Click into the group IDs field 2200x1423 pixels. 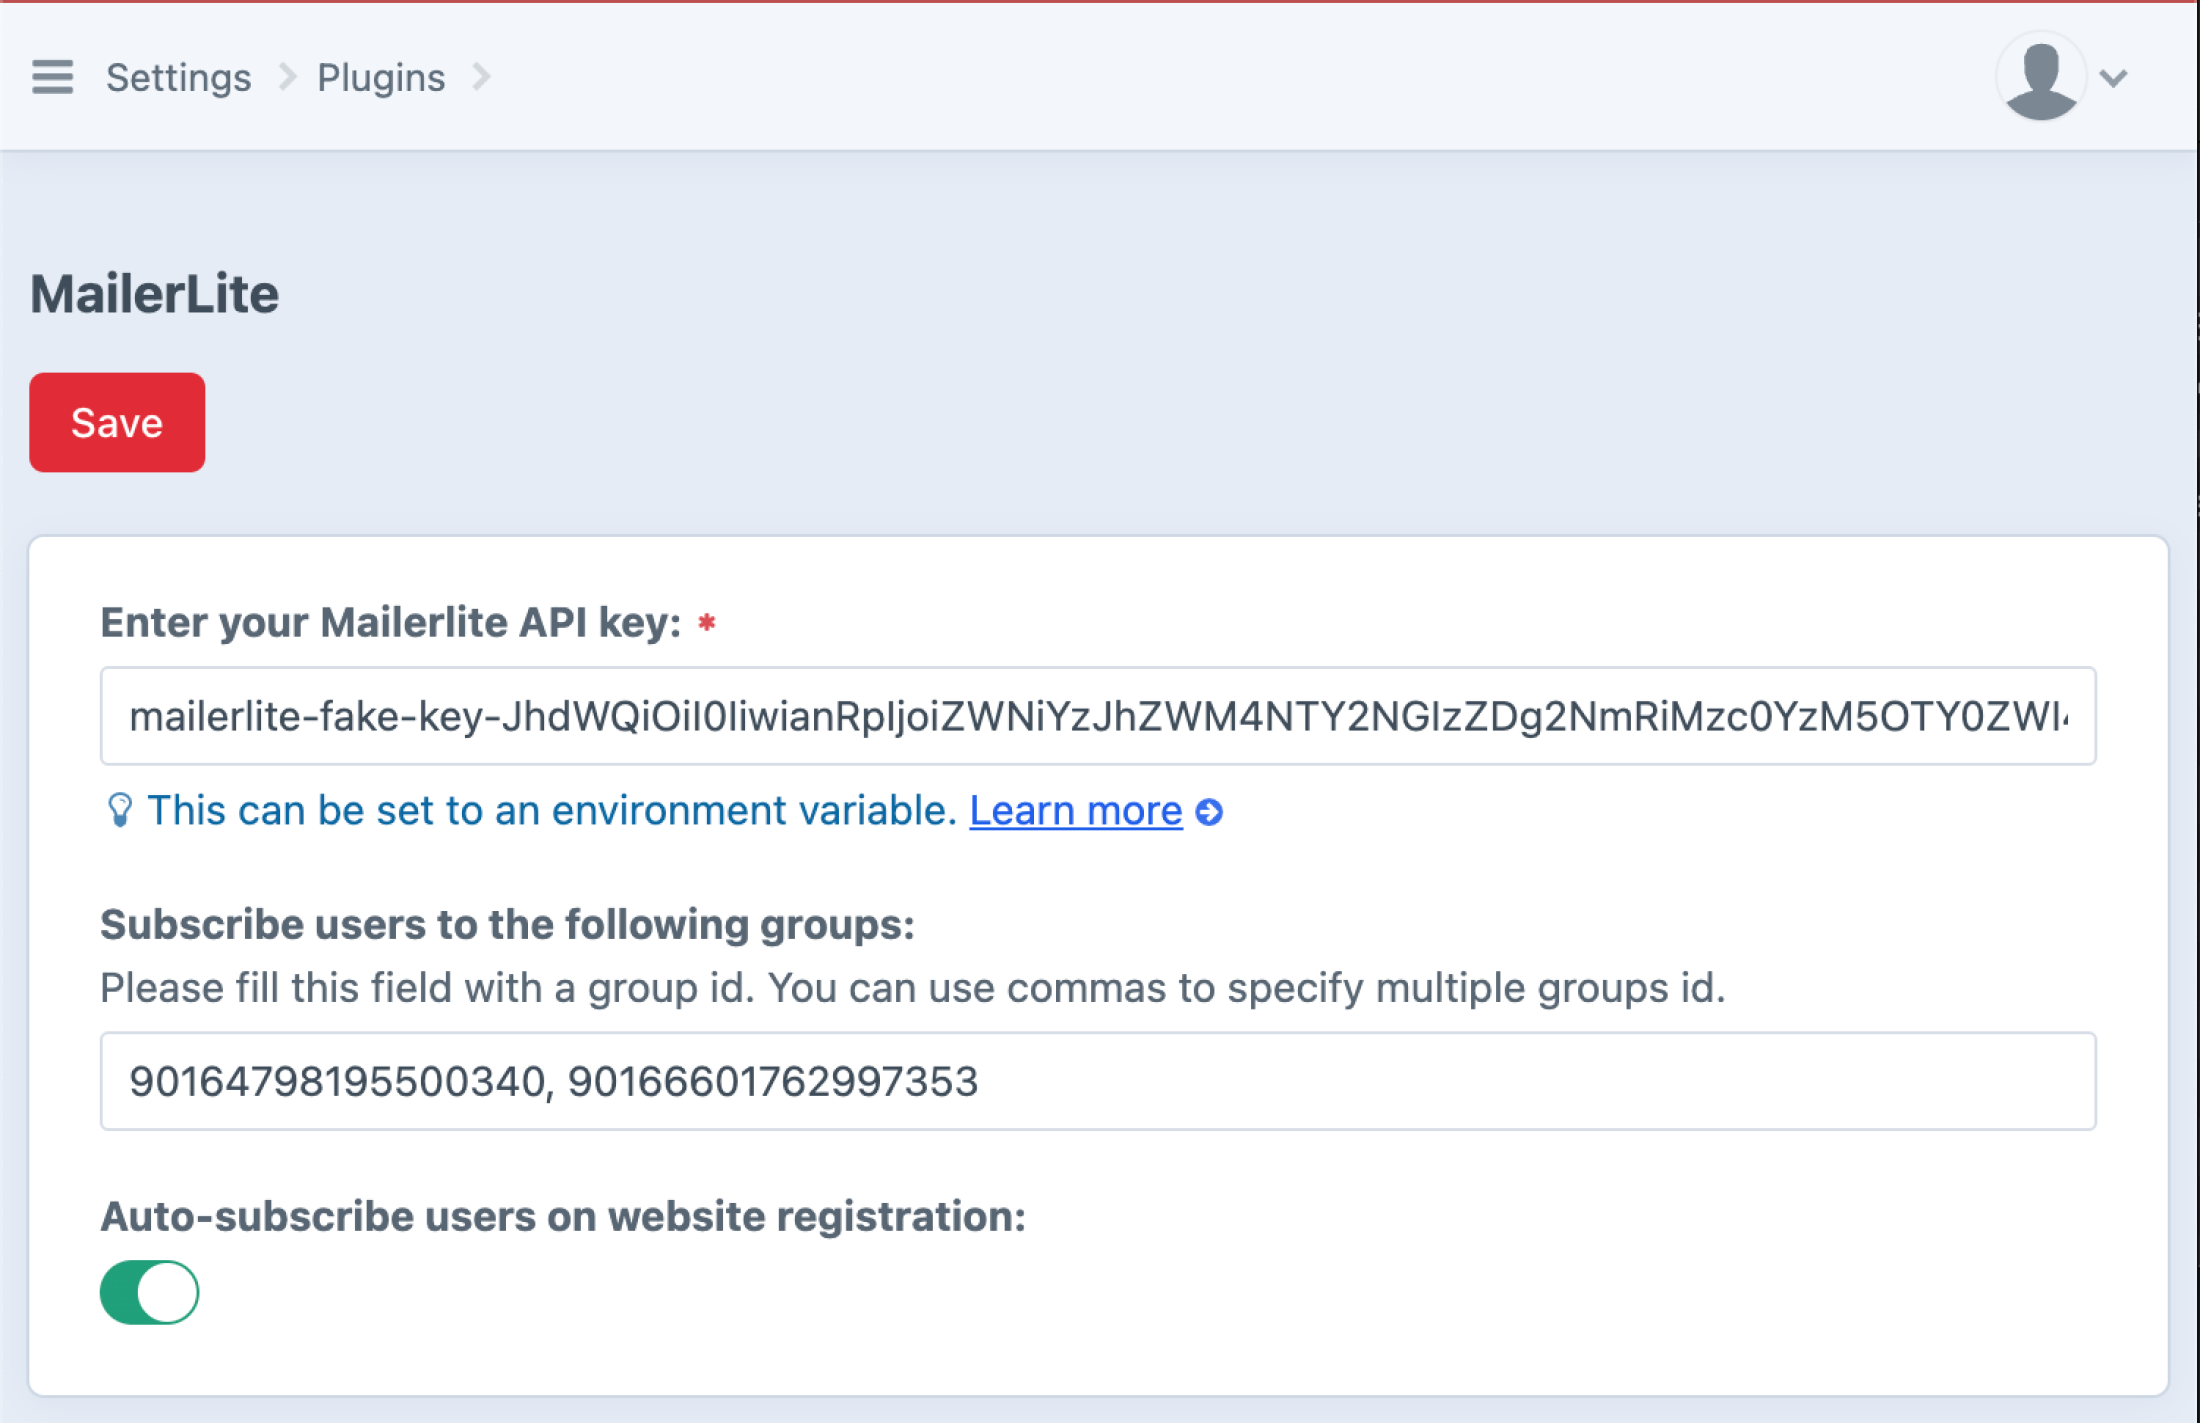[1097, 1081]
